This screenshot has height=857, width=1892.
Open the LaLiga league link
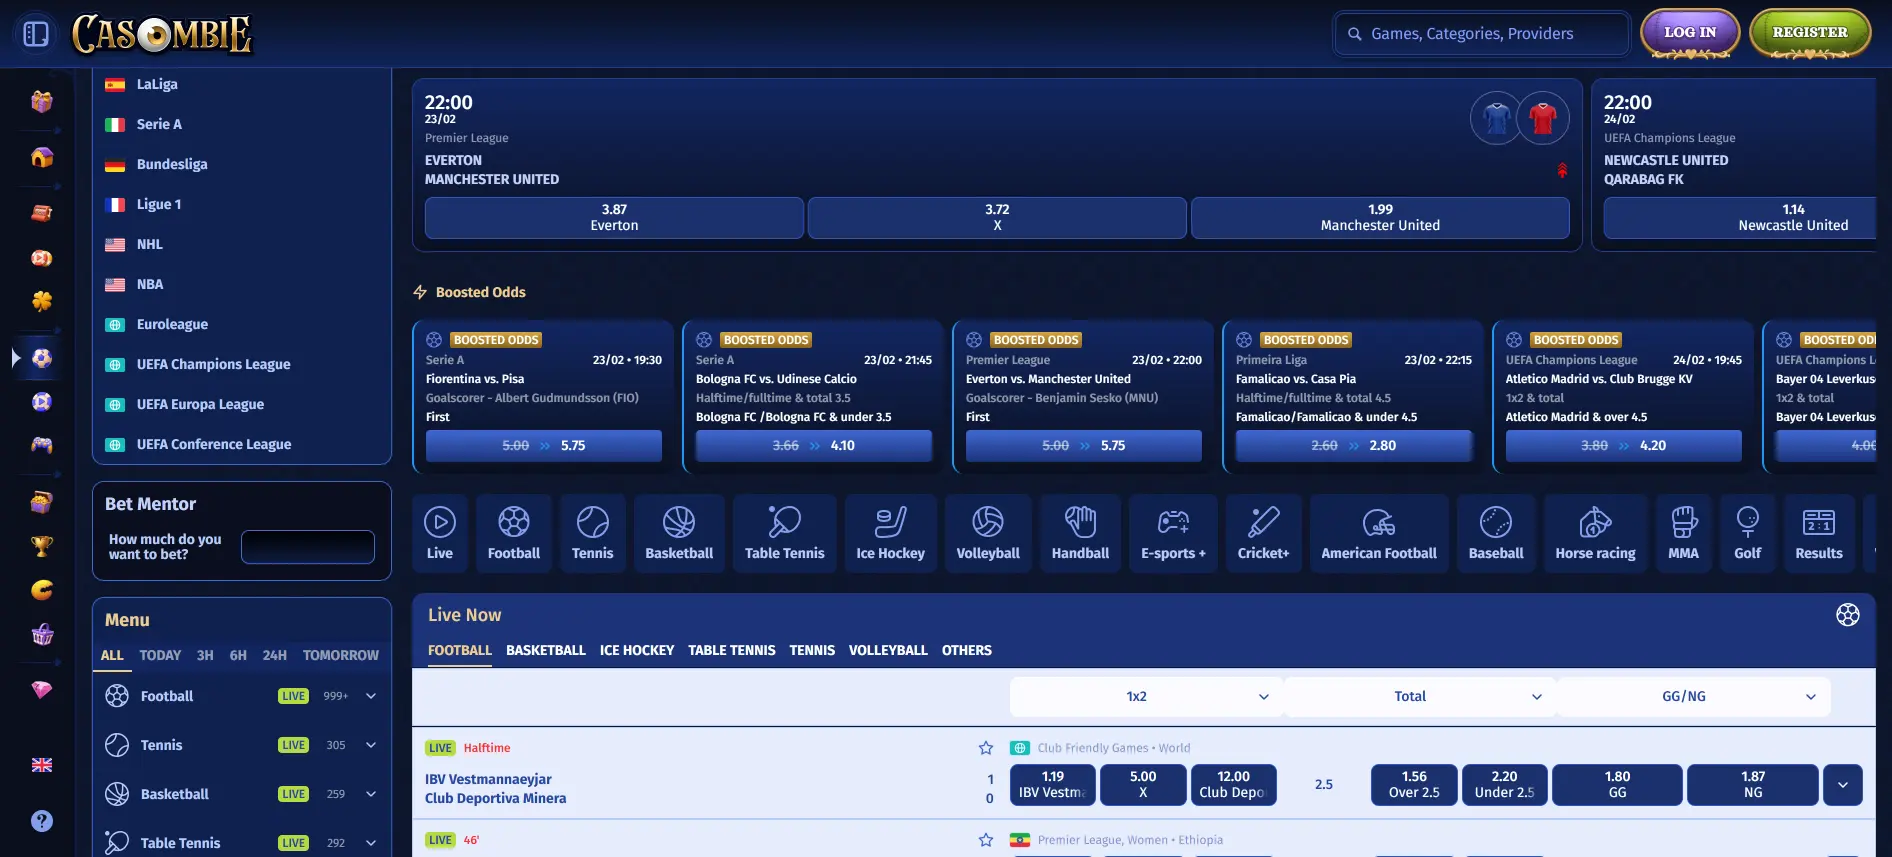pos(157,85)
